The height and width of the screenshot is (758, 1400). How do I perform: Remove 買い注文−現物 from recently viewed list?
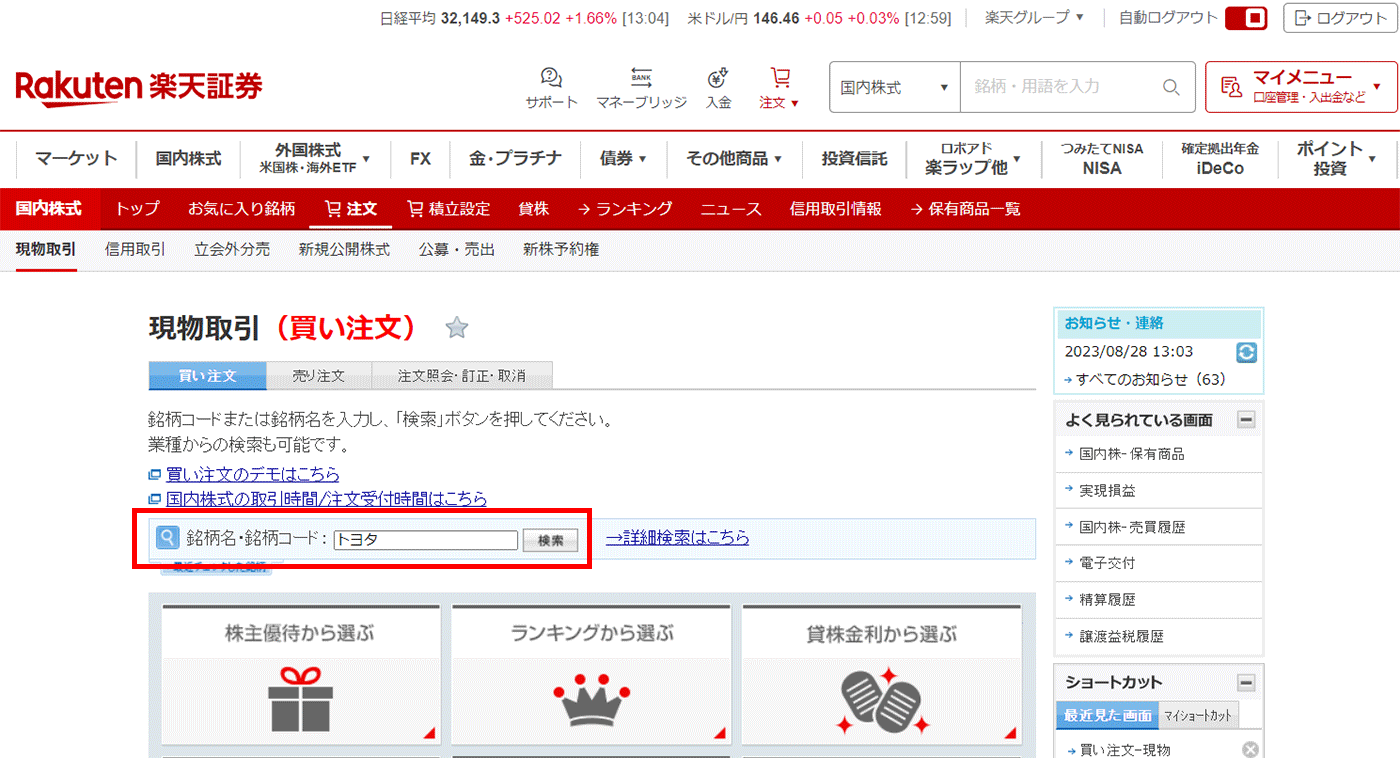tap(1250, 750)
